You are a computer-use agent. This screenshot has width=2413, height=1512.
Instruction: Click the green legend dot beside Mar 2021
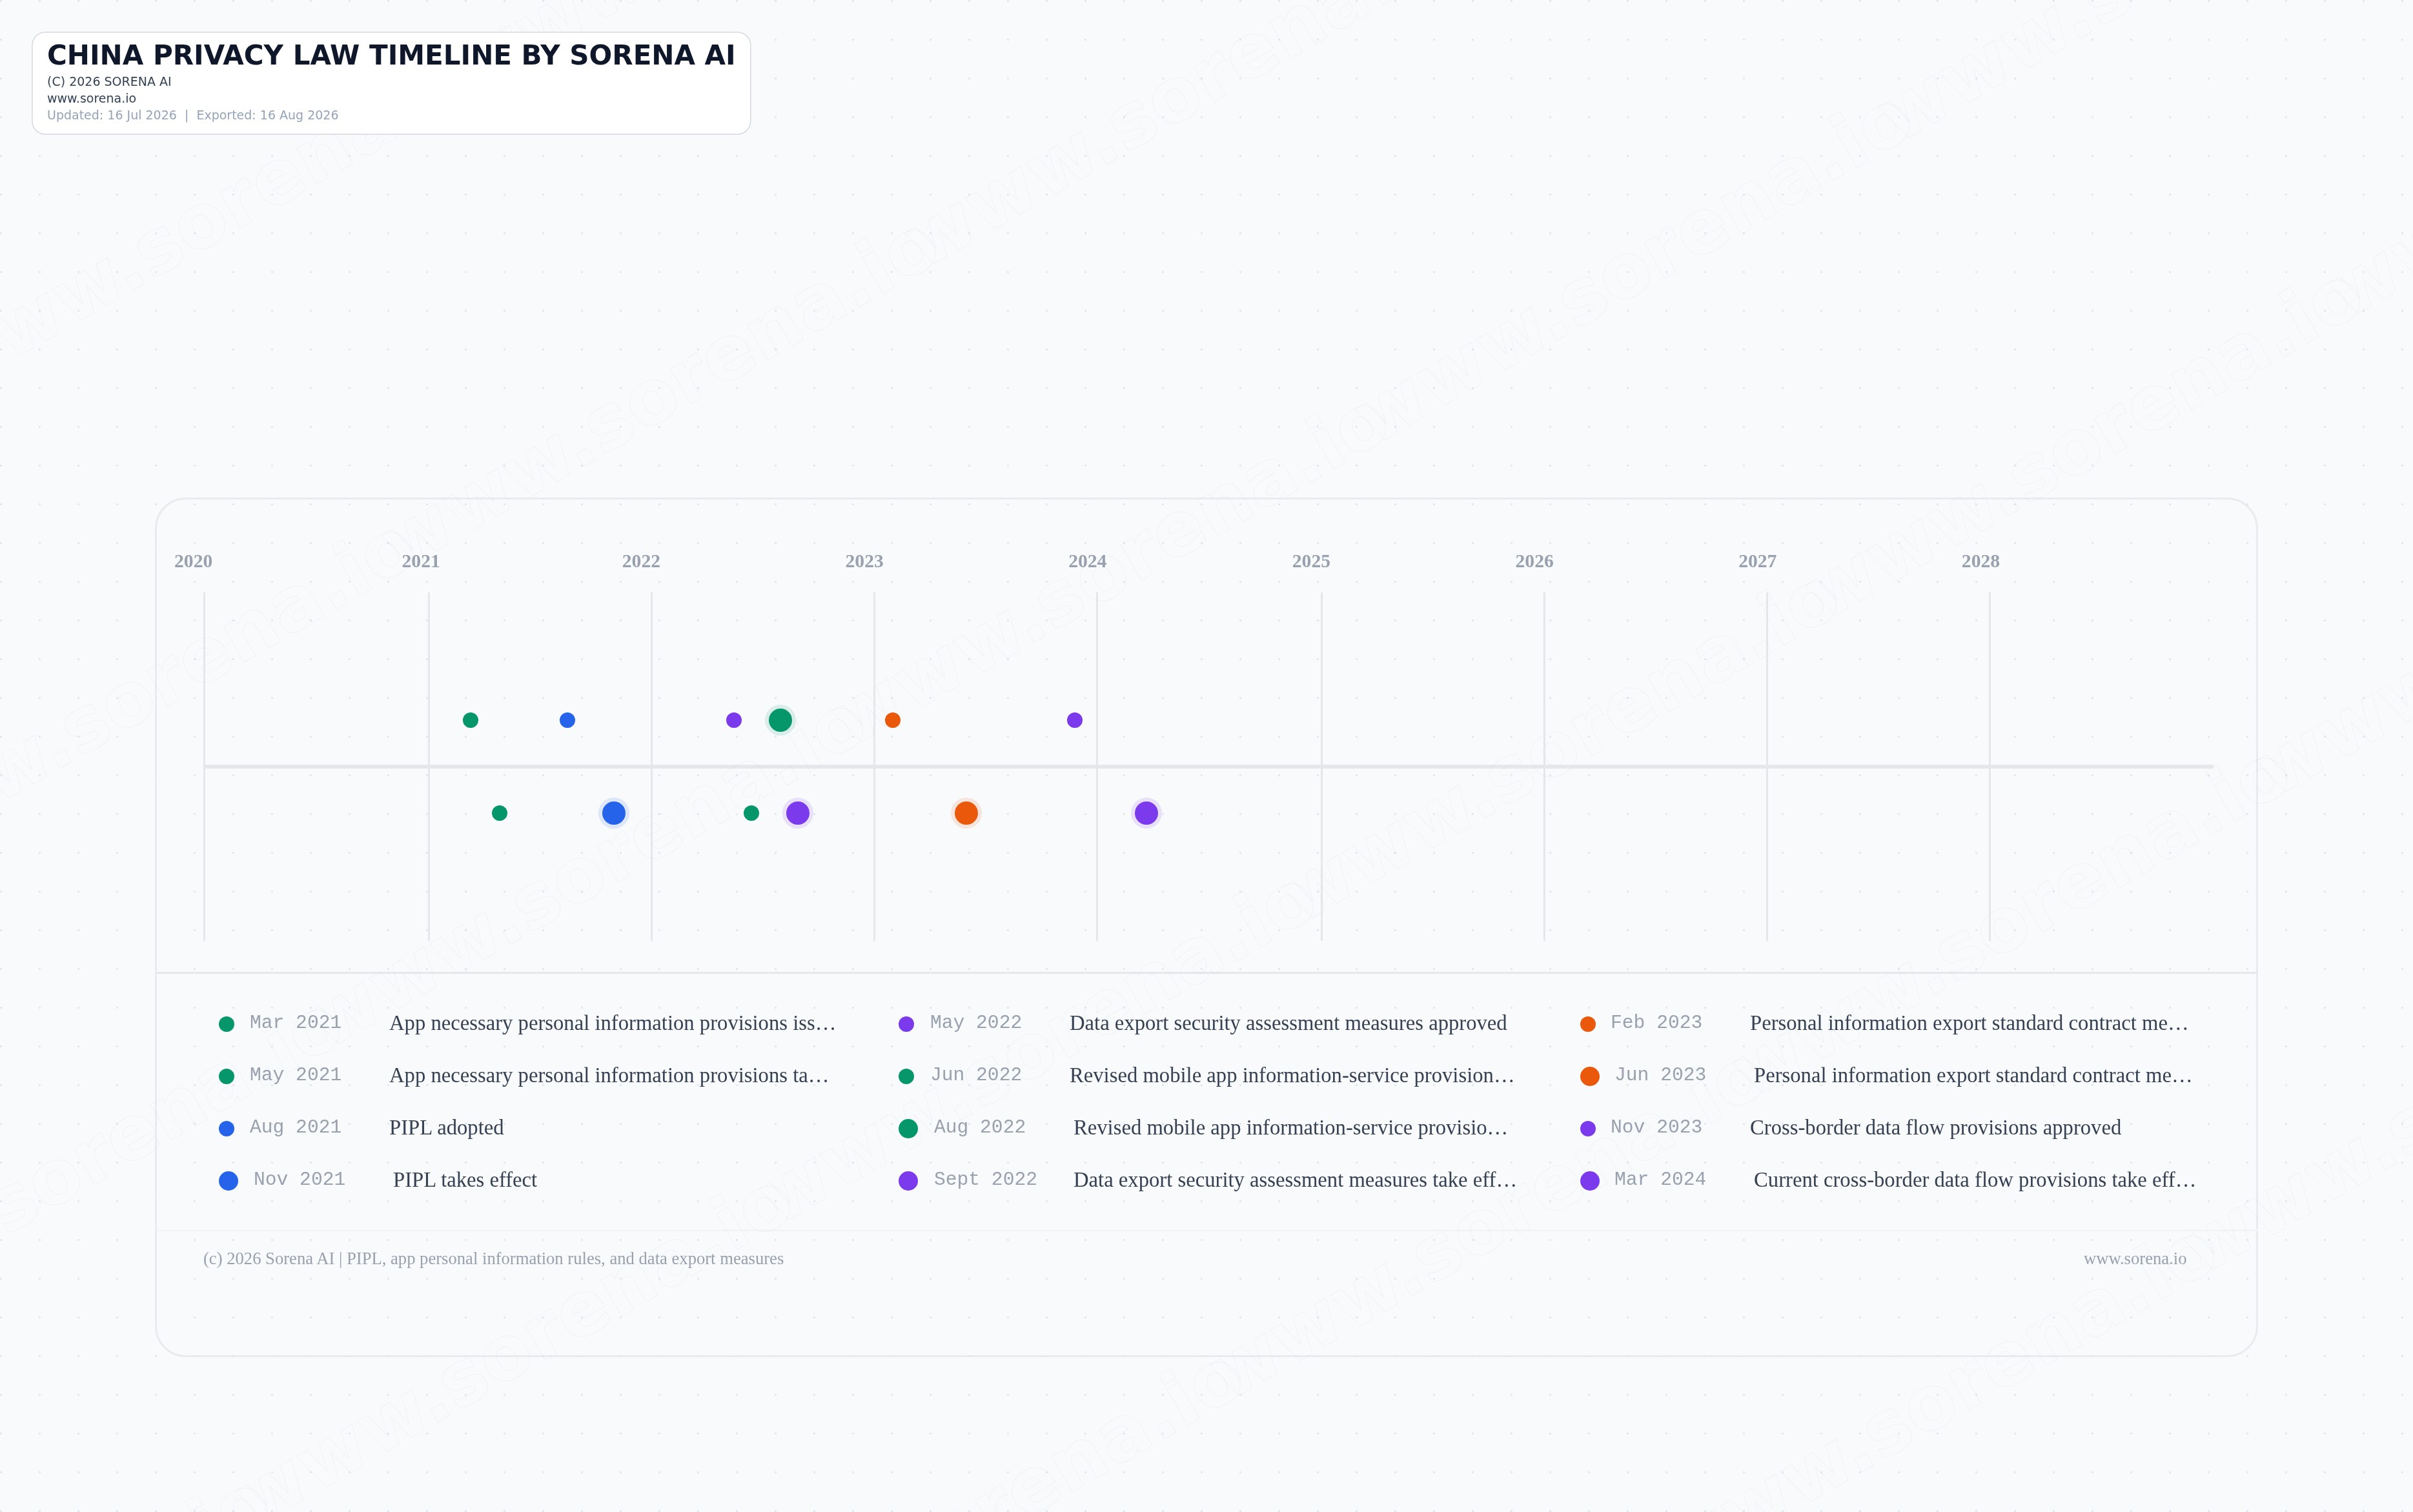(x=227, y=1024)
